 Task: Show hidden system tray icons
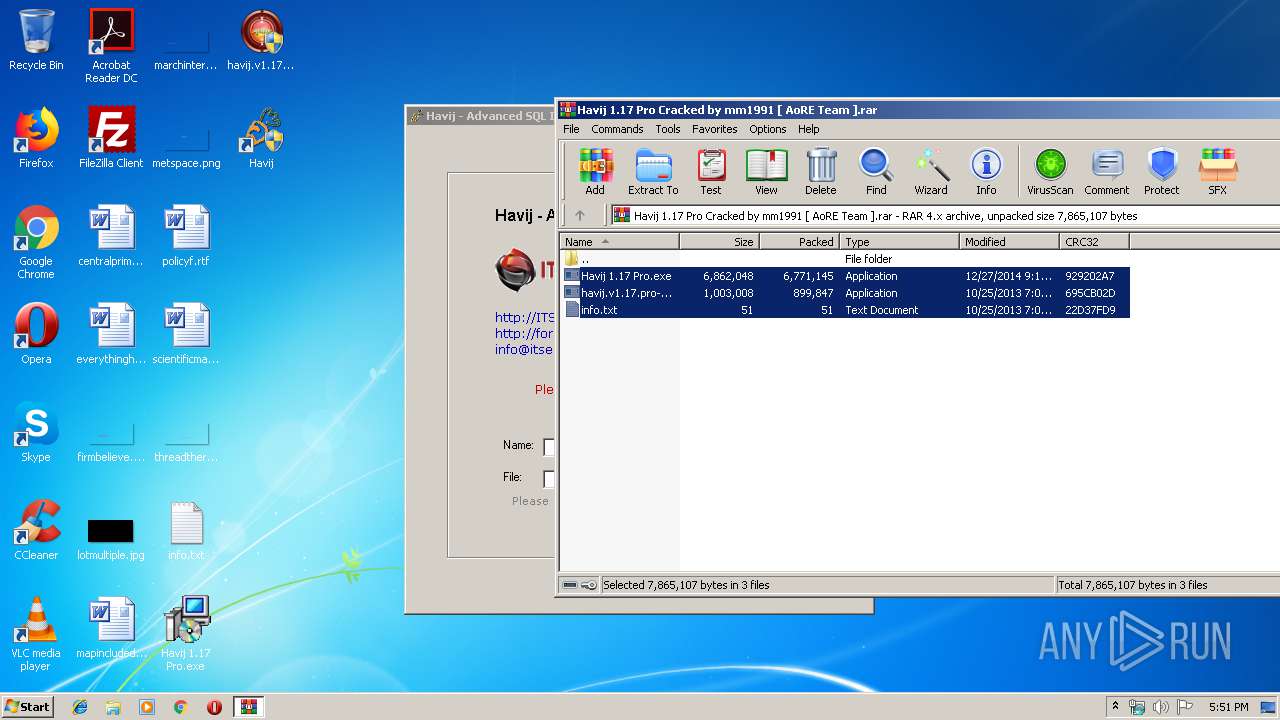[x=1116, y=707]
